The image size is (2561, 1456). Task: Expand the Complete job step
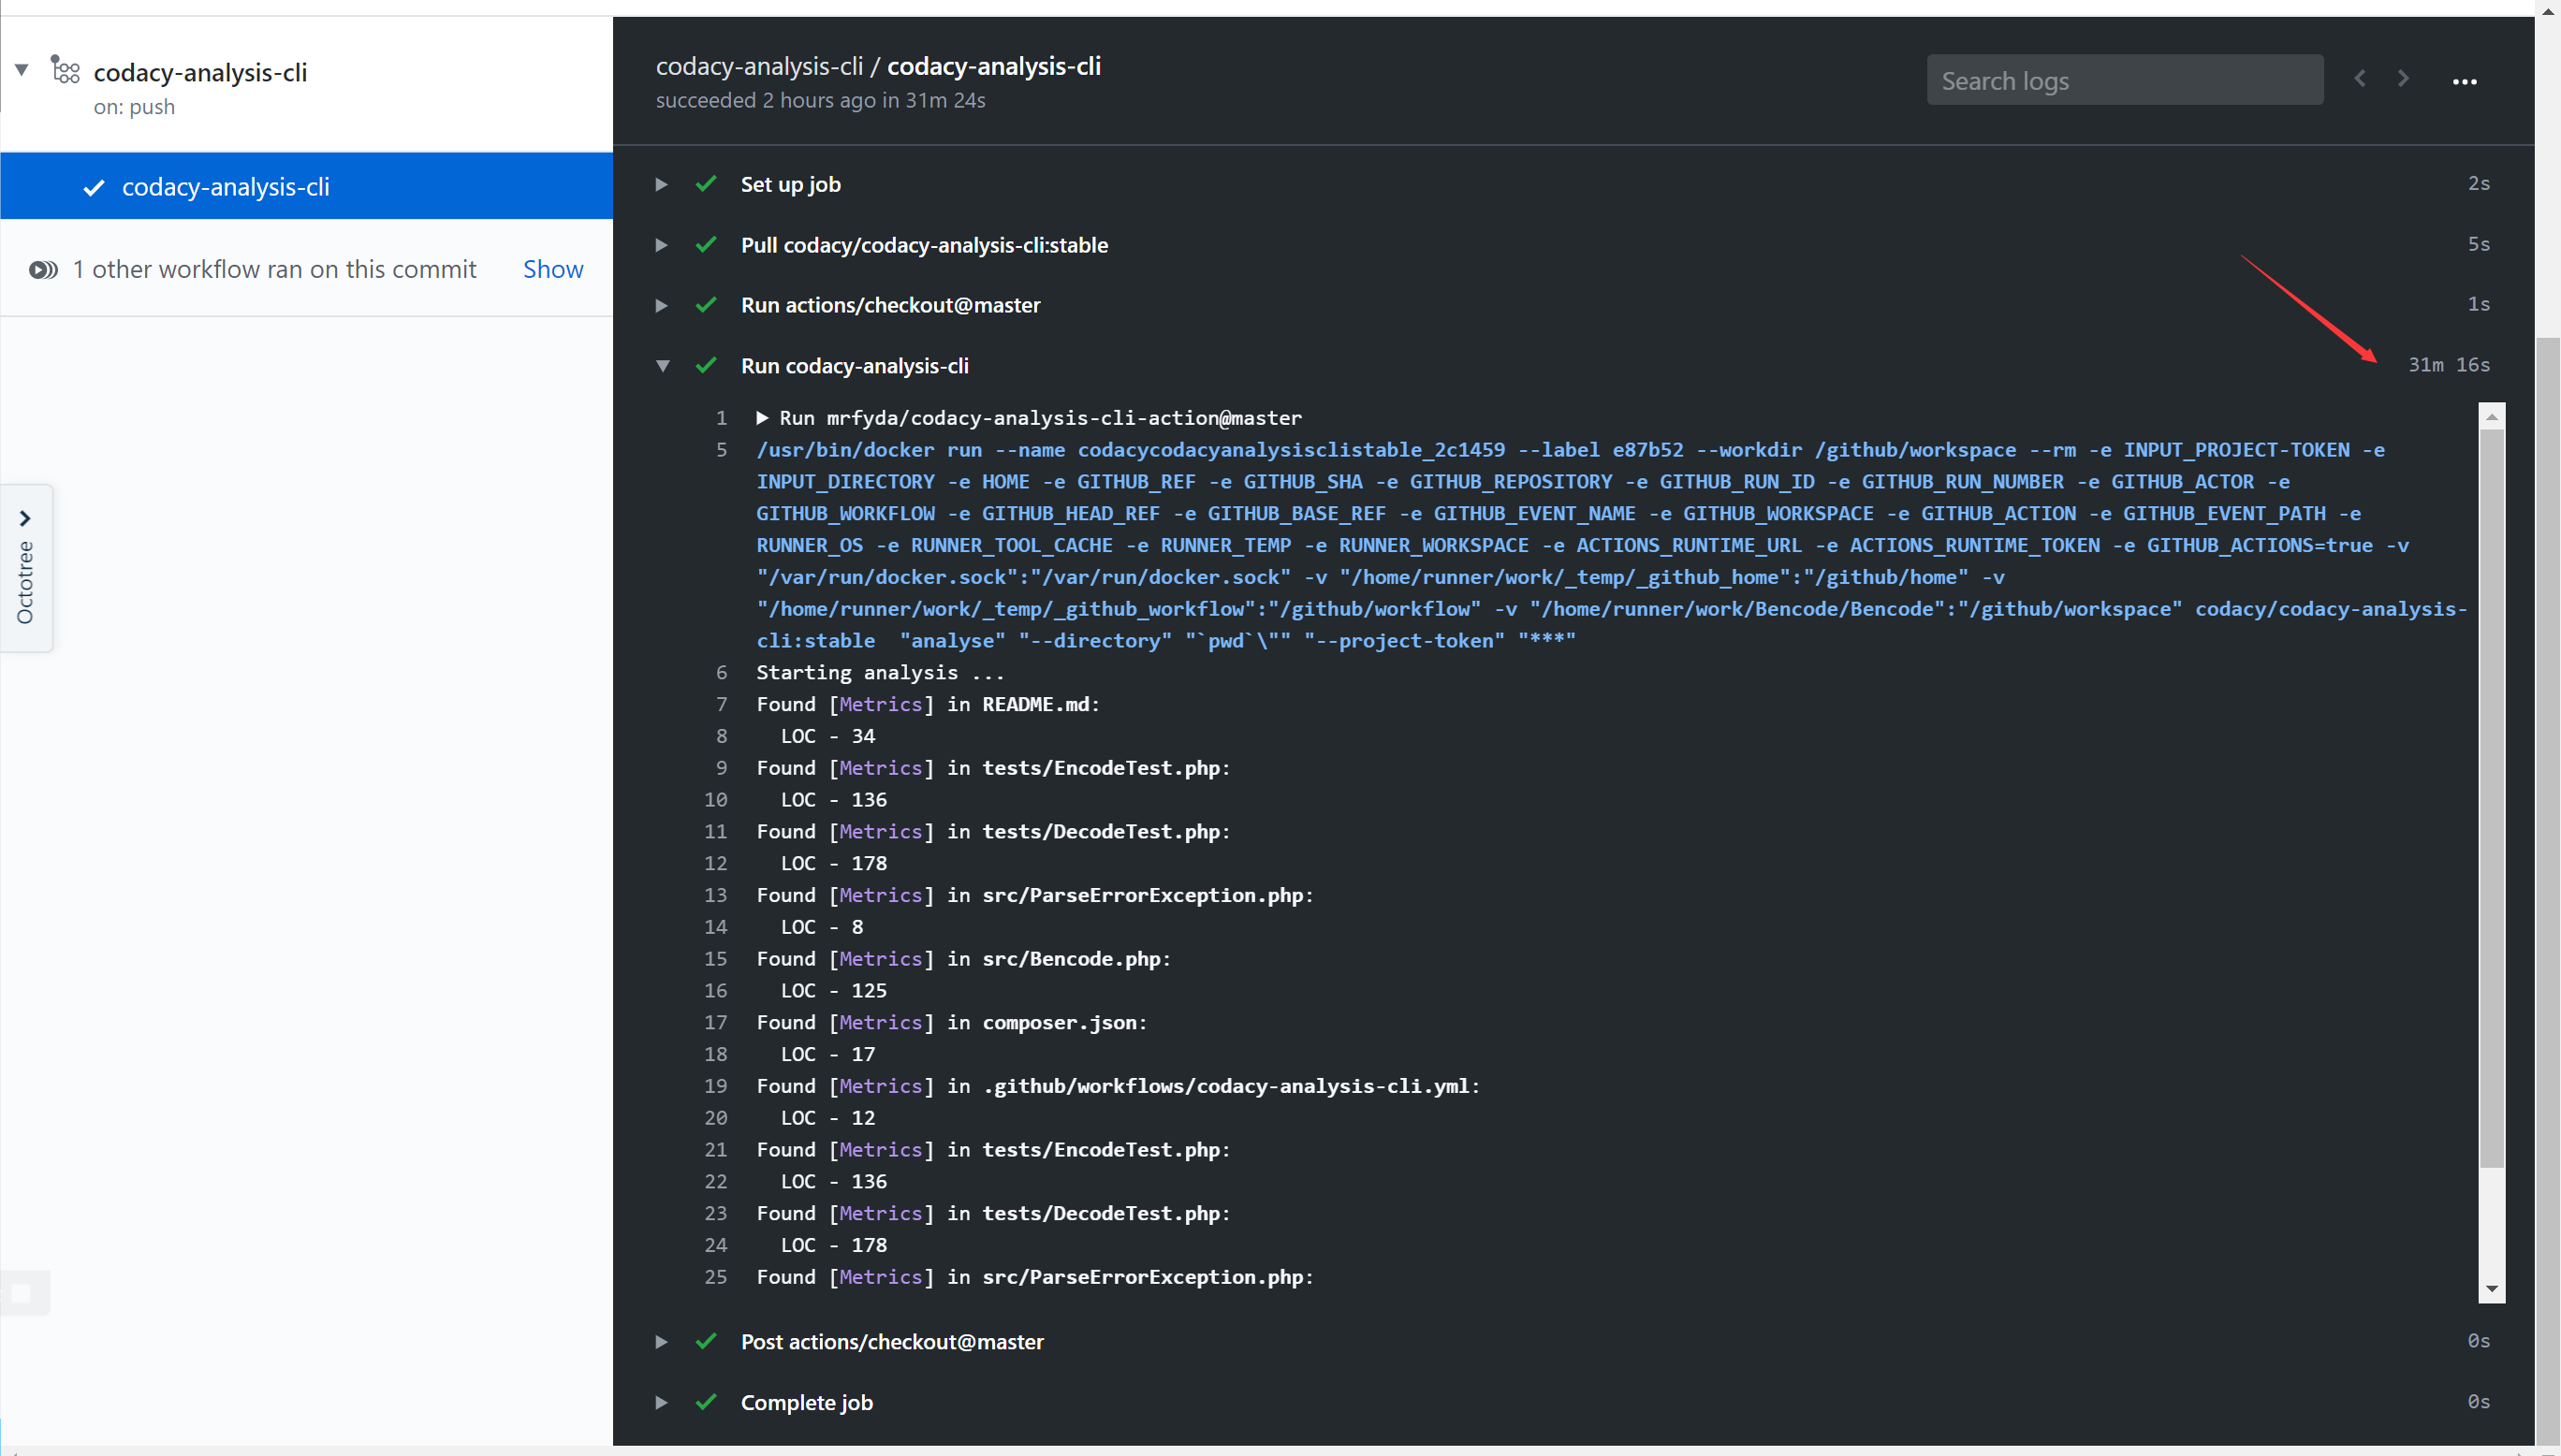click(x=661, y=1403)
